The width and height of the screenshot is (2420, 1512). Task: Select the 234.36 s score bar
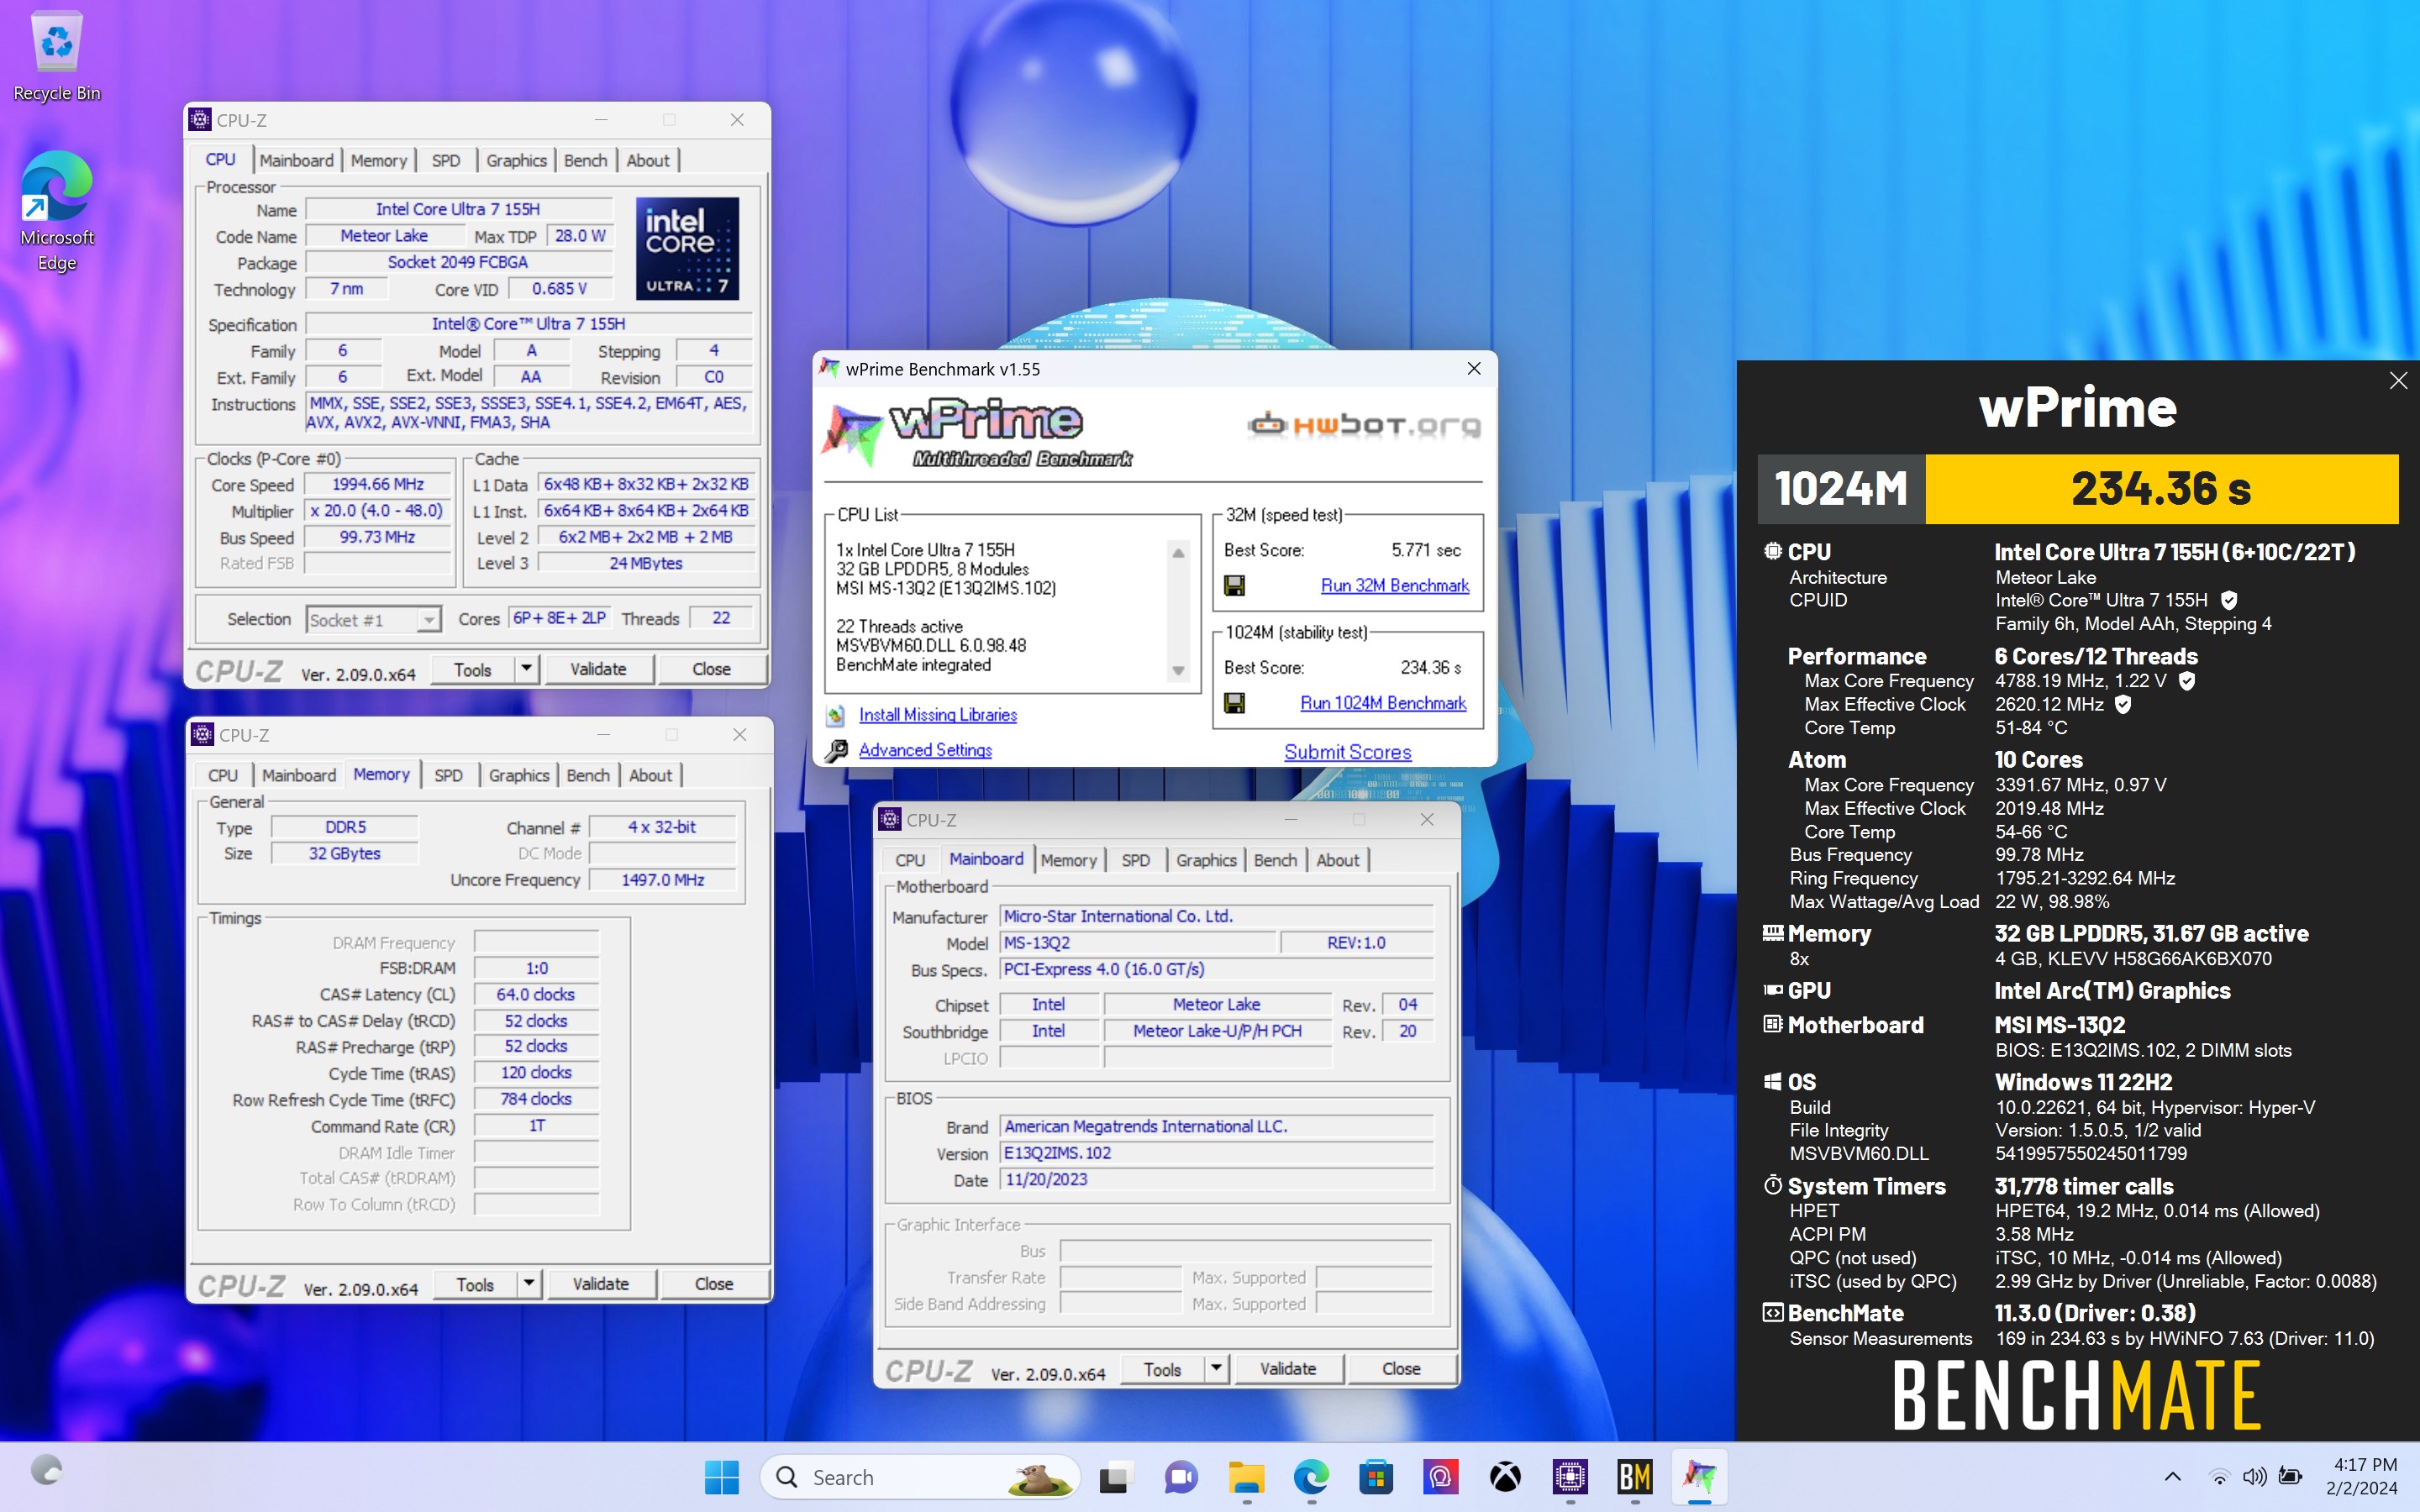click(x=2162, y=489)
